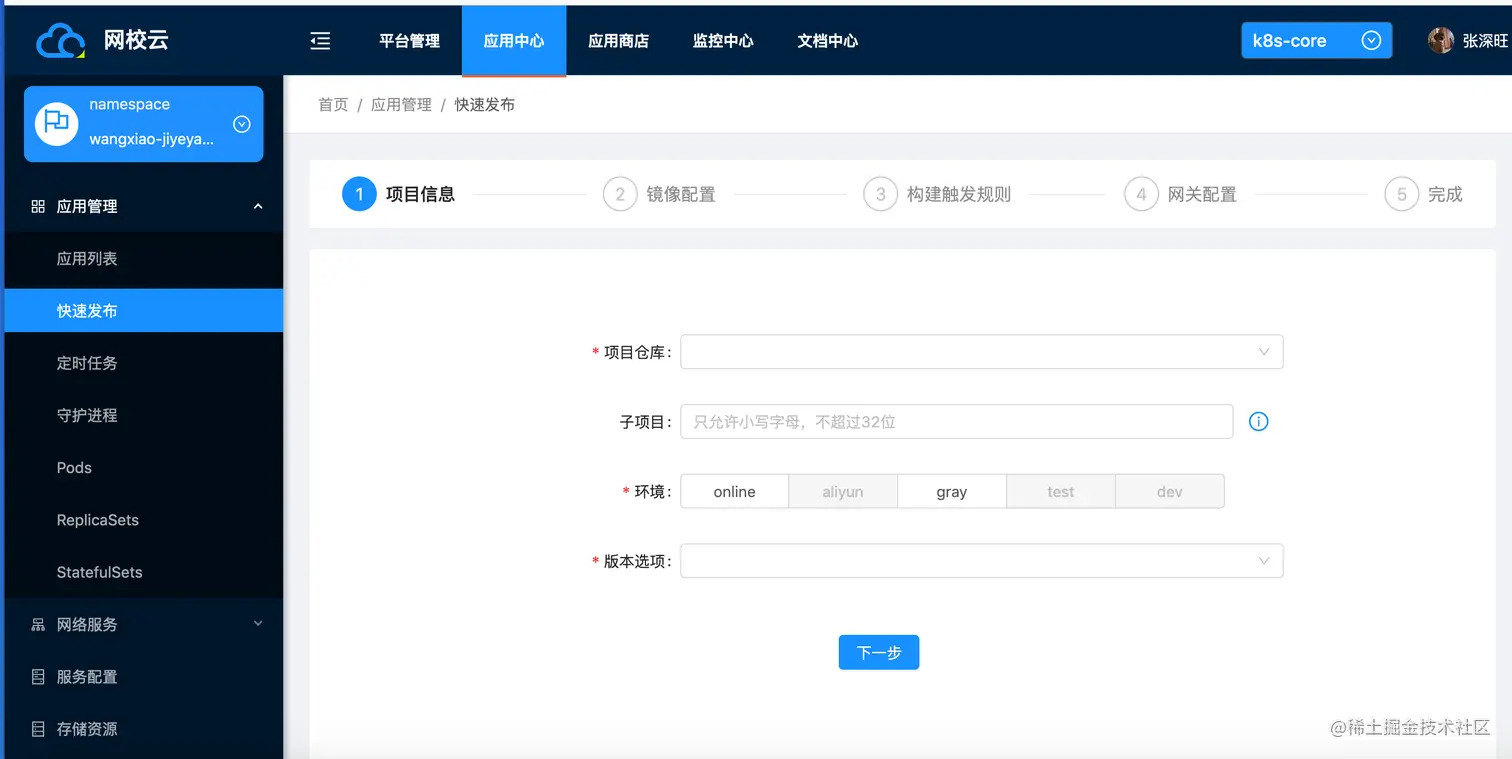The width and height of the screenshot is (1512, 759).
Task: Click the sidebar collapse icon in top navbar
Action: pyautogui.click(x=319, y=41)
